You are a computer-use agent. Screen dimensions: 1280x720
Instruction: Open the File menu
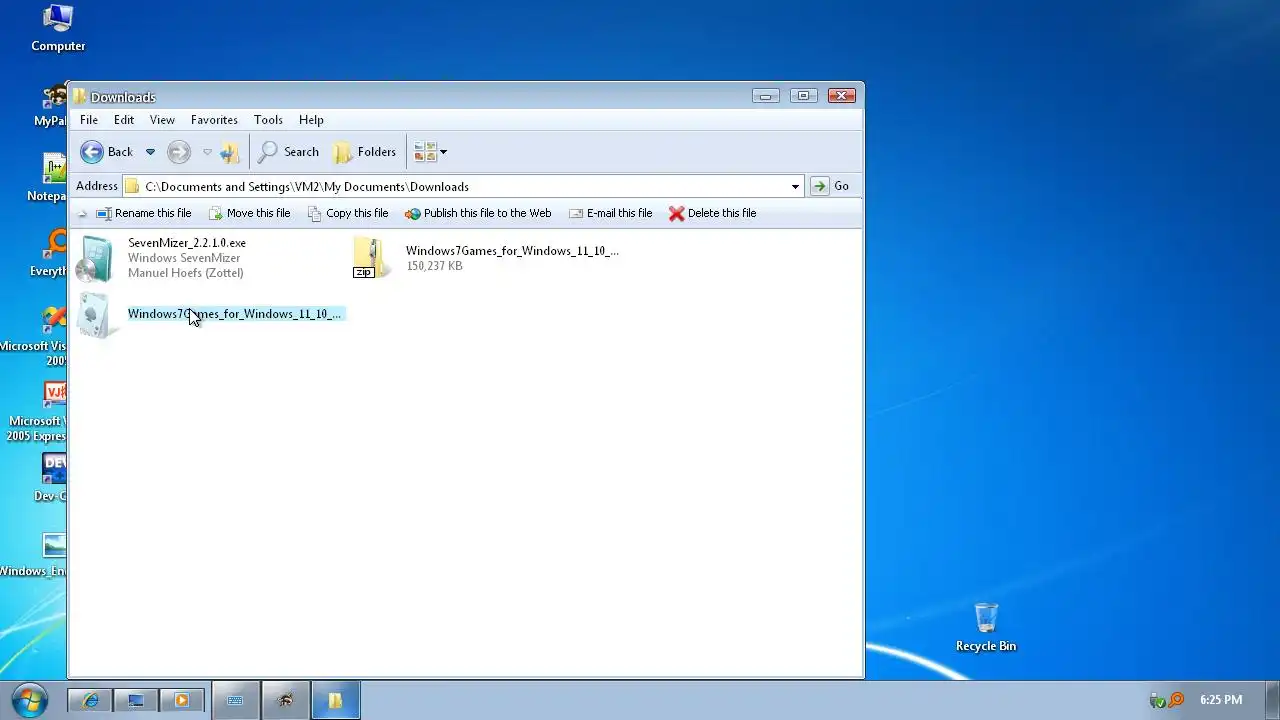89,120
